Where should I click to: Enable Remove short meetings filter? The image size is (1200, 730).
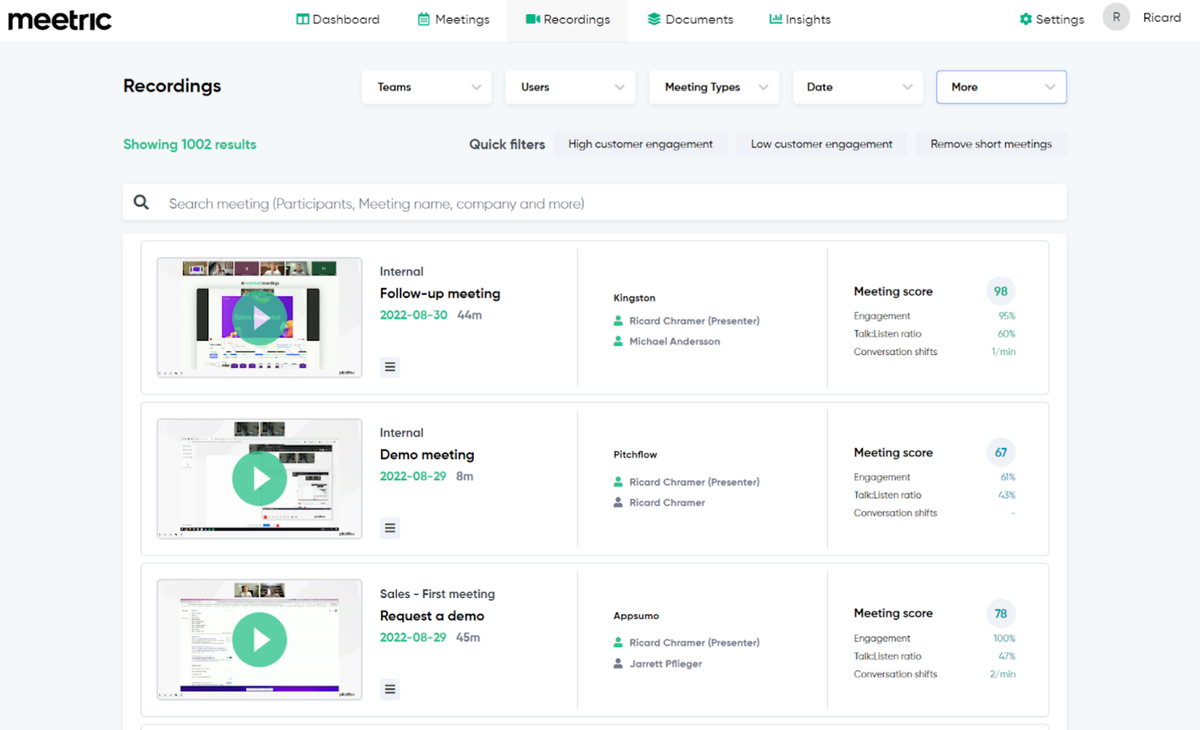coord(991,144)
